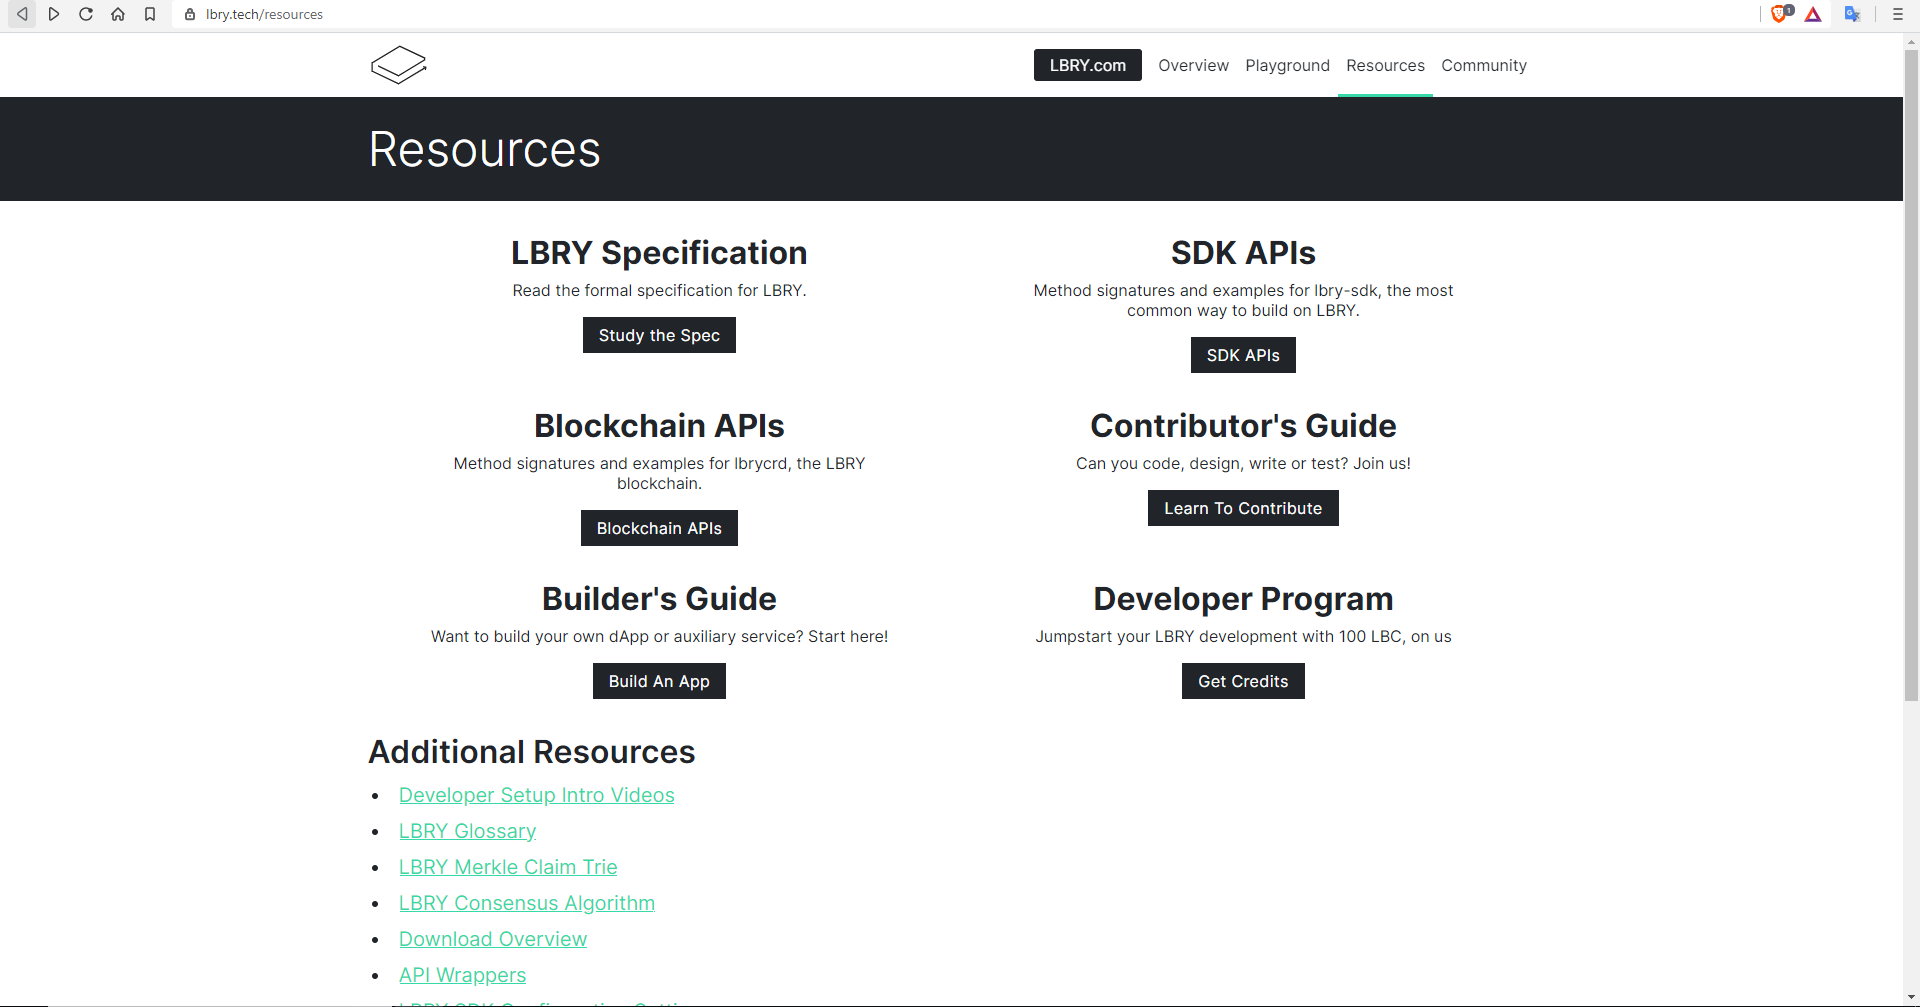
Task: View site security via the lock icon
Action: 188,14
